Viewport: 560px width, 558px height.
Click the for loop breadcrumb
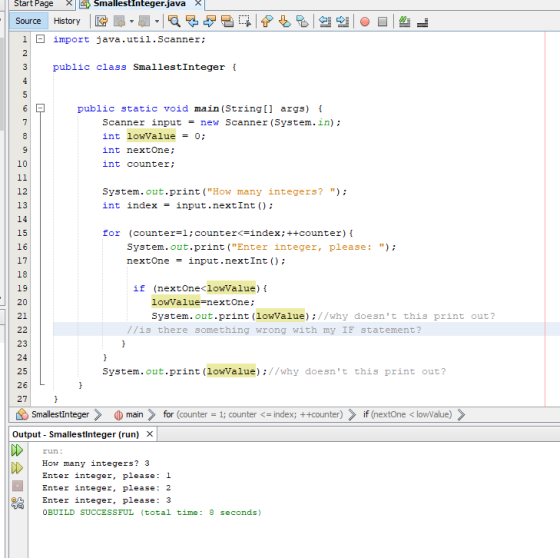(253, 414)
